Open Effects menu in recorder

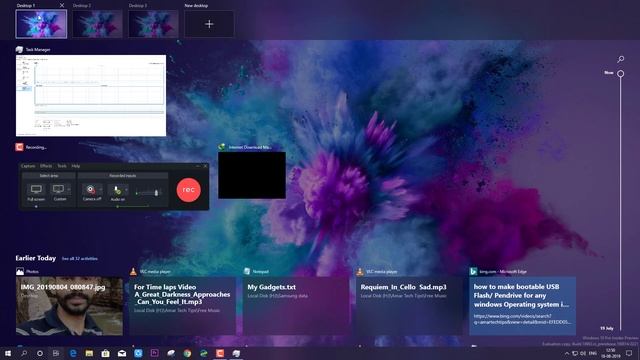[x=46, y=166]
